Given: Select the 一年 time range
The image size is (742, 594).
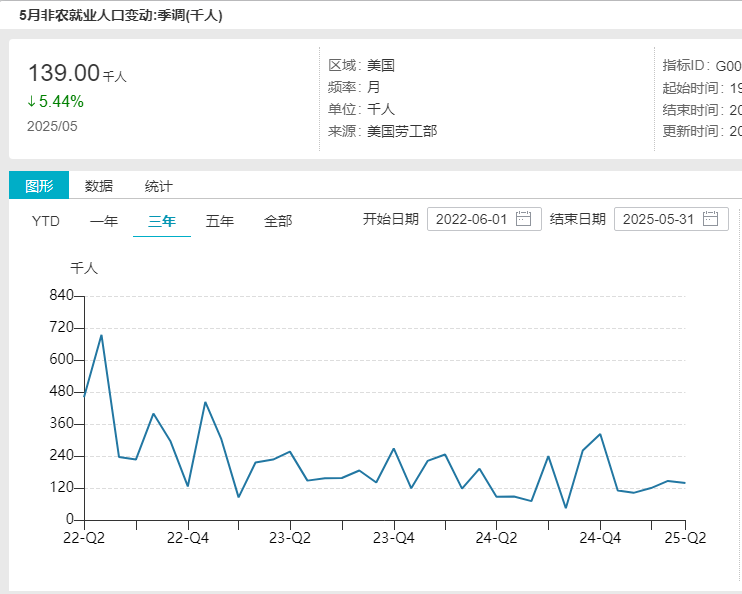Looking at the screenshot, I should pos(104,221).
